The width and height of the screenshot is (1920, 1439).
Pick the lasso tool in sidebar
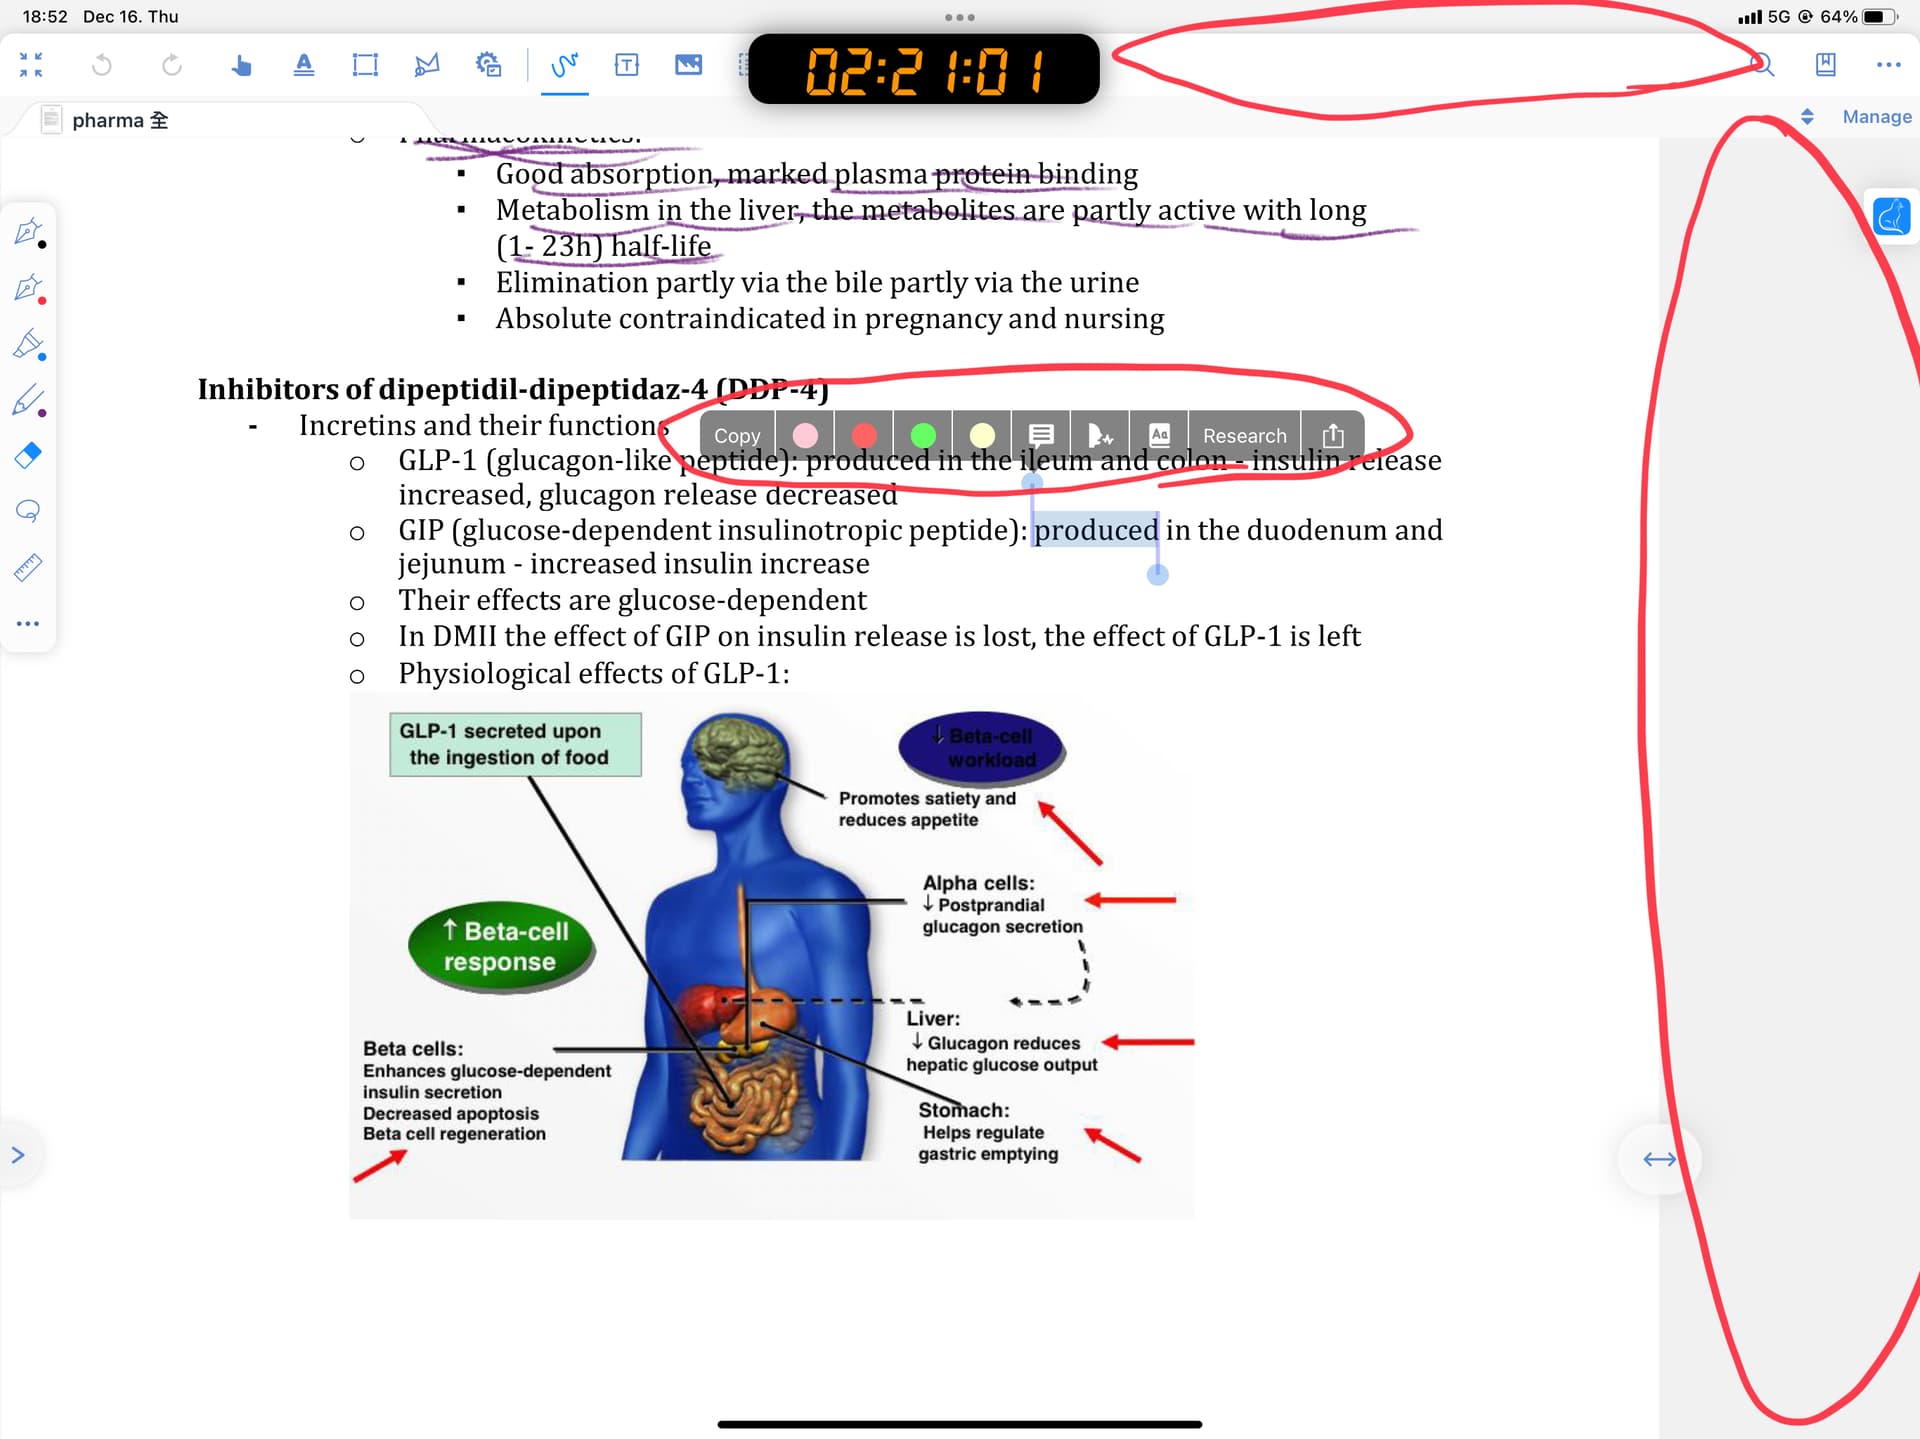pyautogui.click(x=28, y=511)
